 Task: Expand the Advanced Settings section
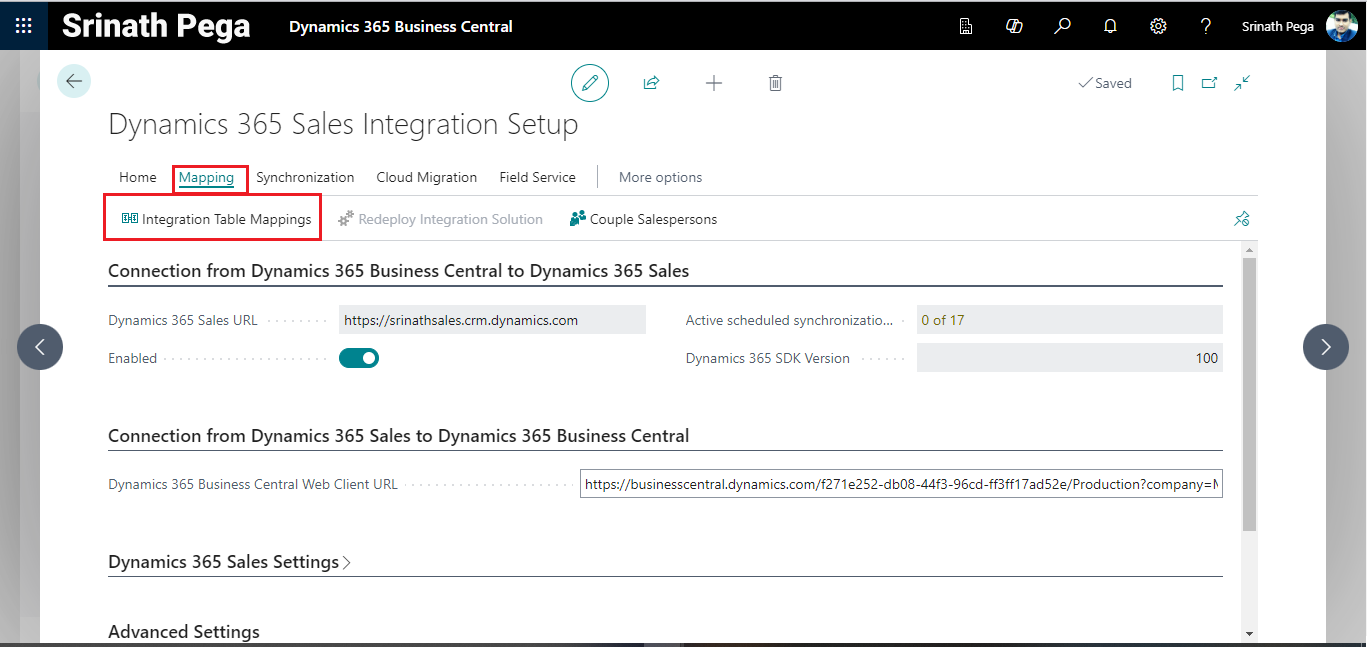(184, 632)
